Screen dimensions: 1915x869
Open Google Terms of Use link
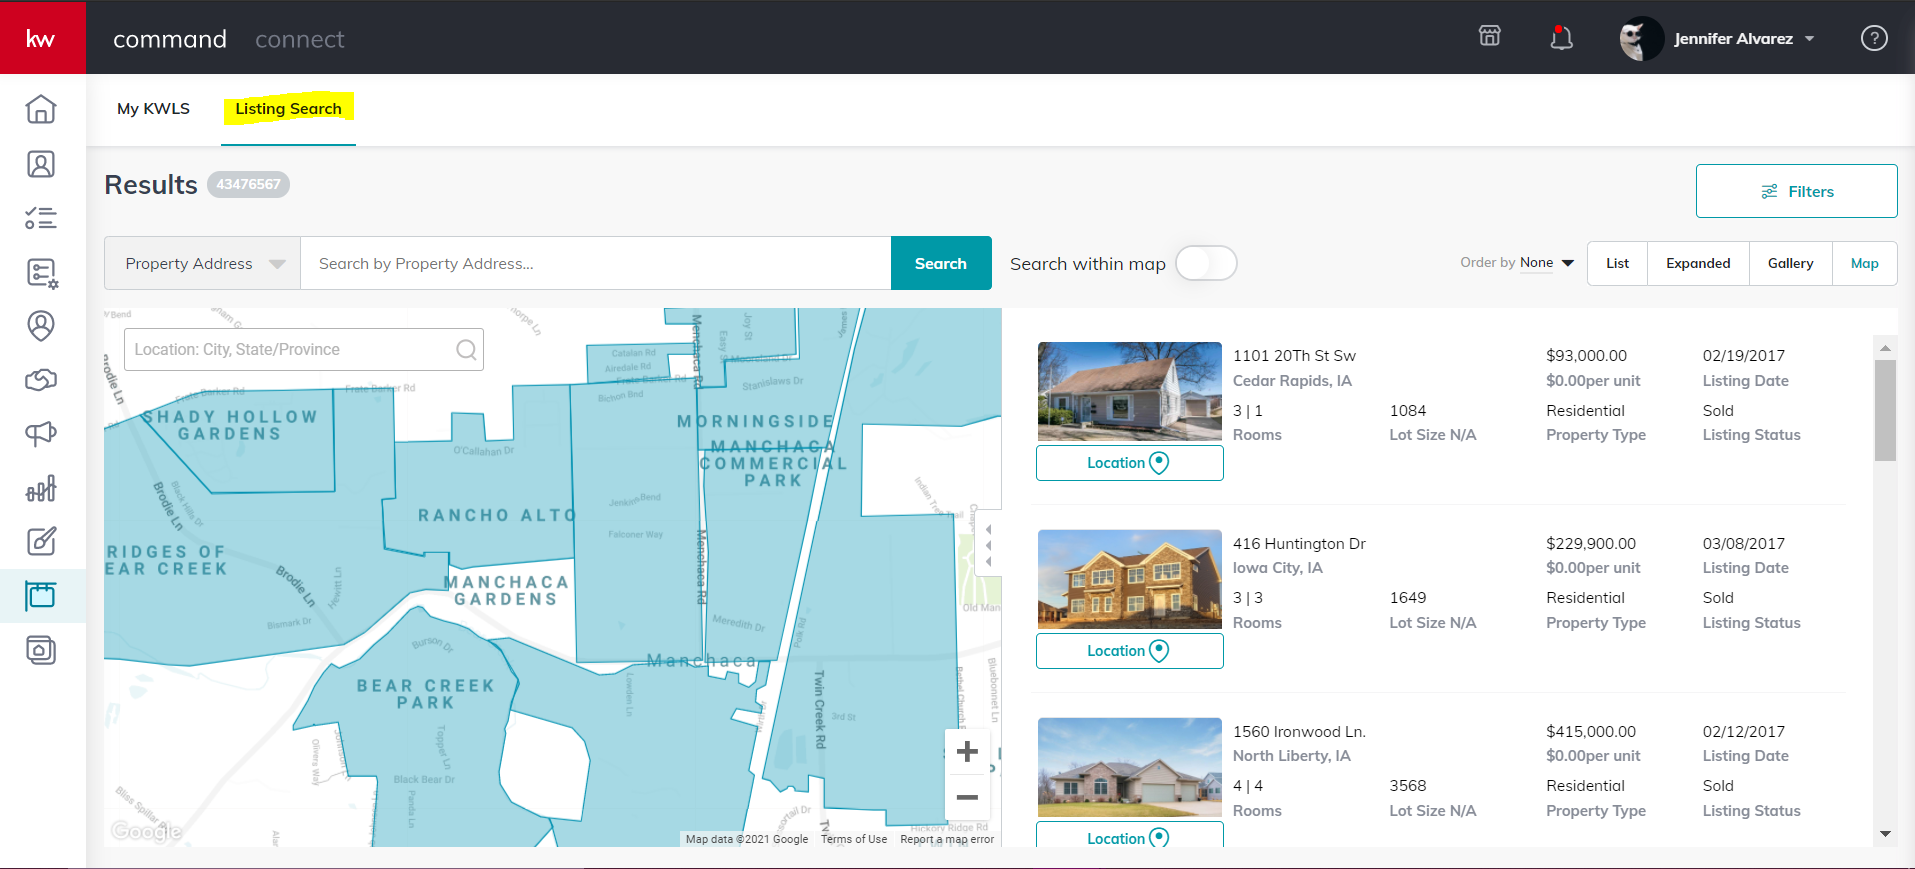[x=854, y=839]
